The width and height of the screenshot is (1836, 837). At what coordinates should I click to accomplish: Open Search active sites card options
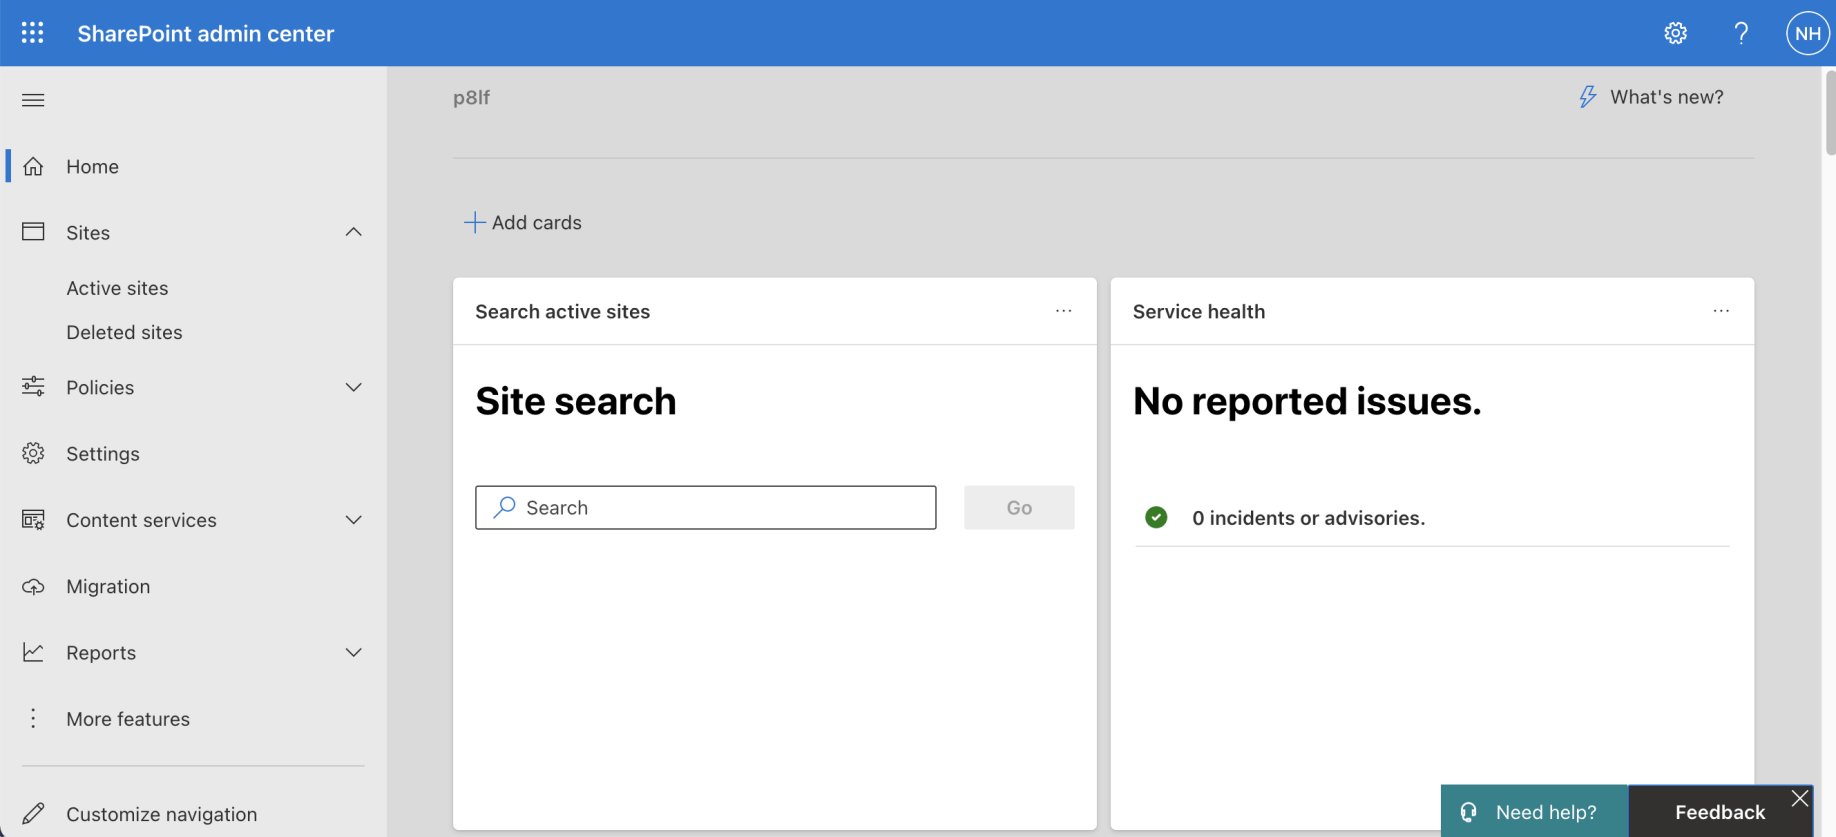click(x=1063, y=311)
